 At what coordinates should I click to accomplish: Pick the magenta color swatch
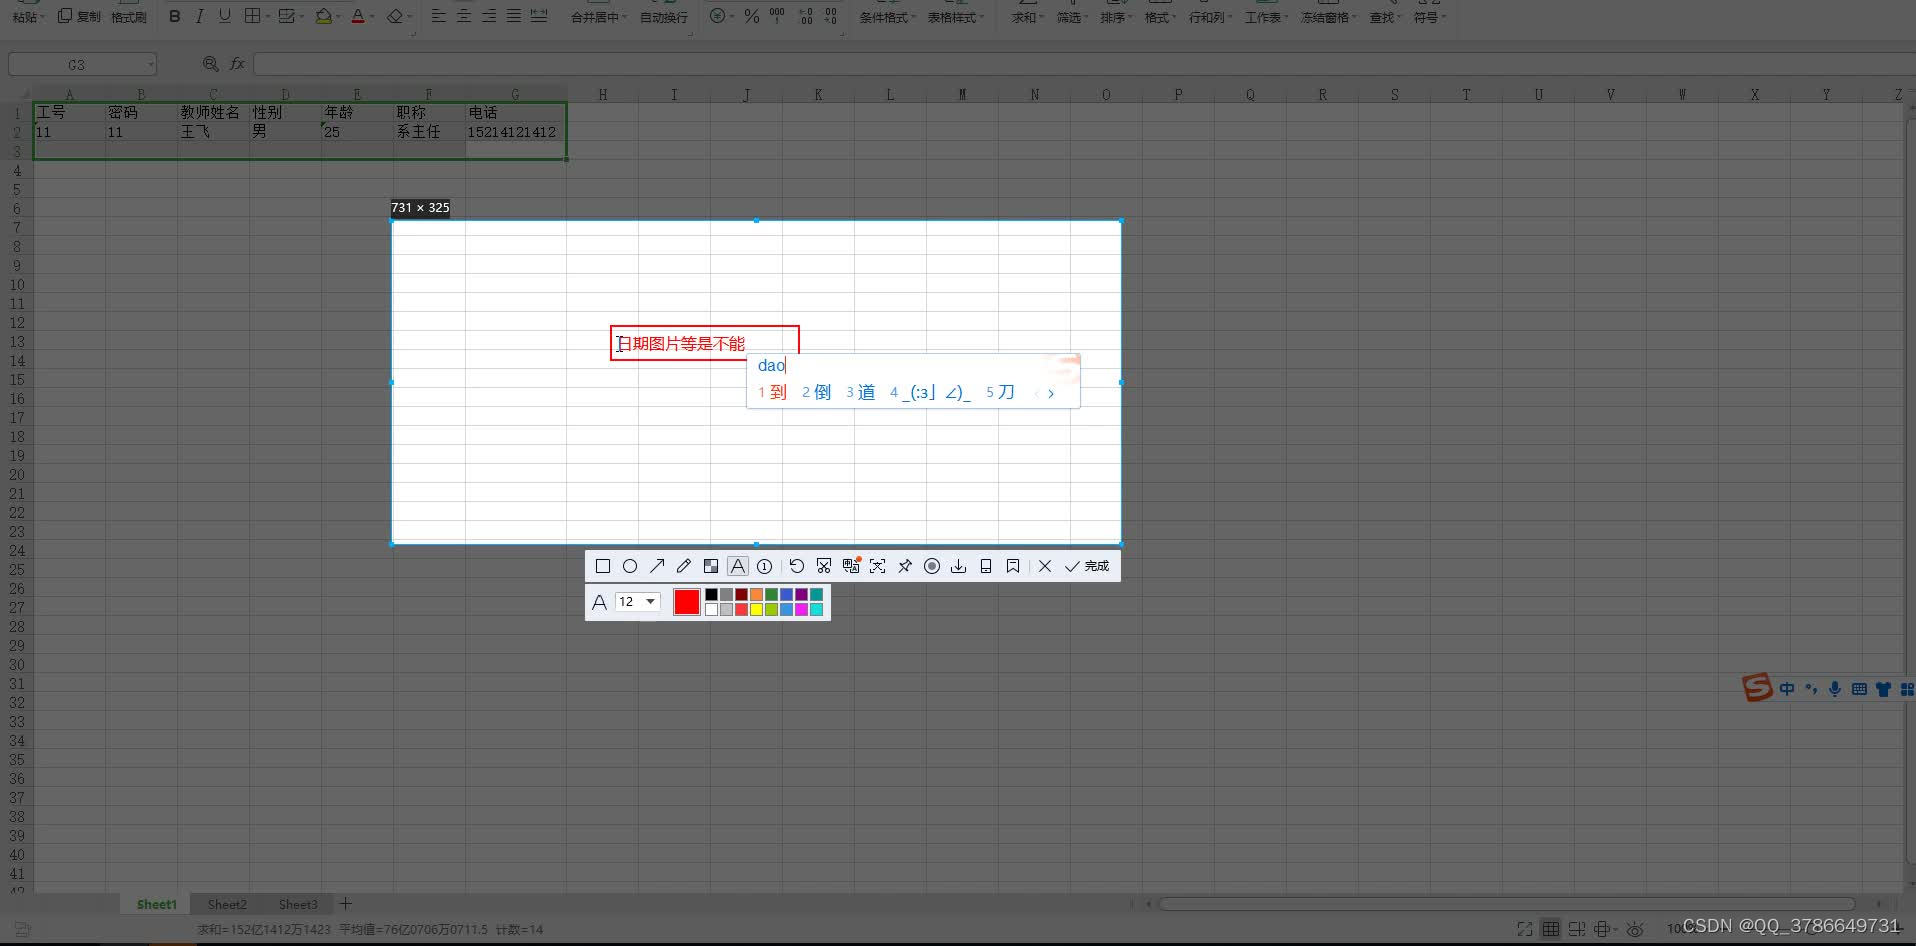801,609
